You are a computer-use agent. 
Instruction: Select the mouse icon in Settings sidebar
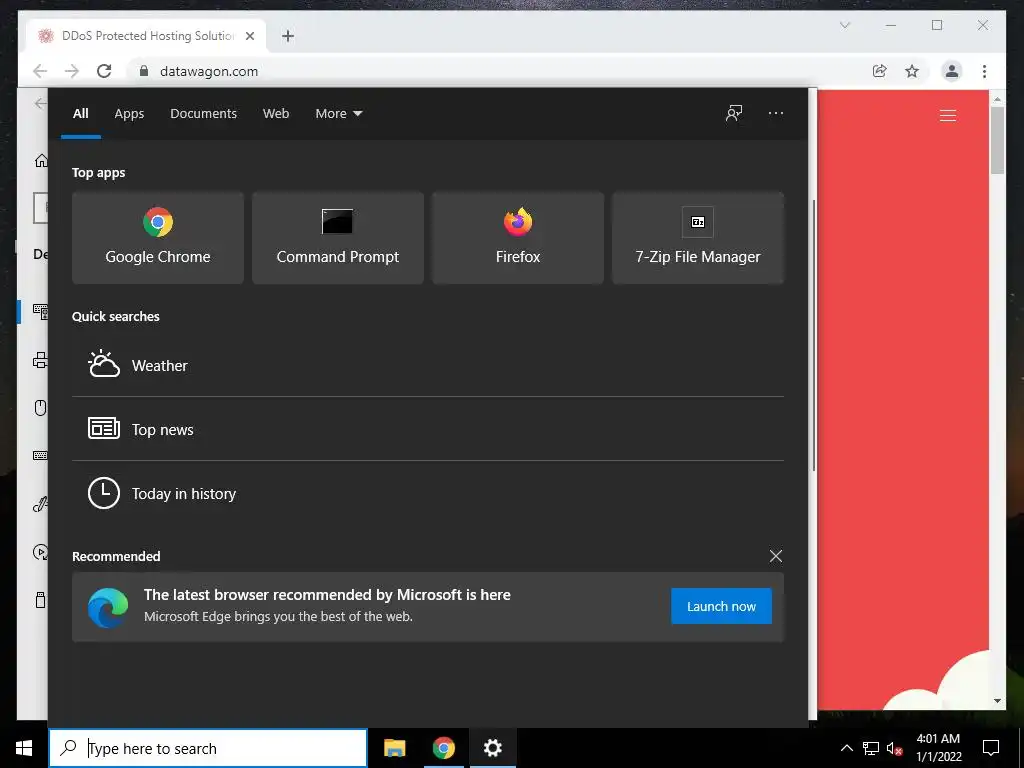point(40,408)
